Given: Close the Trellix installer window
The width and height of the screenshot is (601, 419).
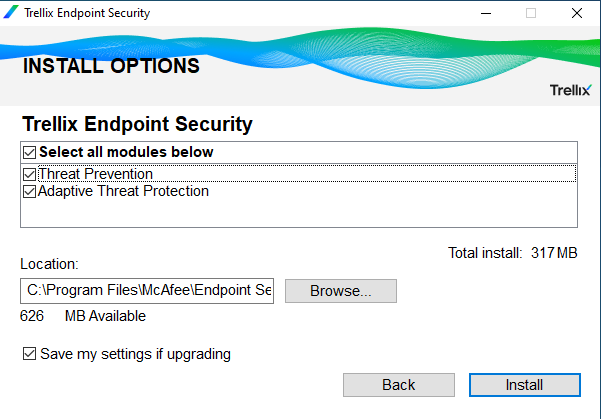Looking at the screenshot, I should click(x=576, y=13).
